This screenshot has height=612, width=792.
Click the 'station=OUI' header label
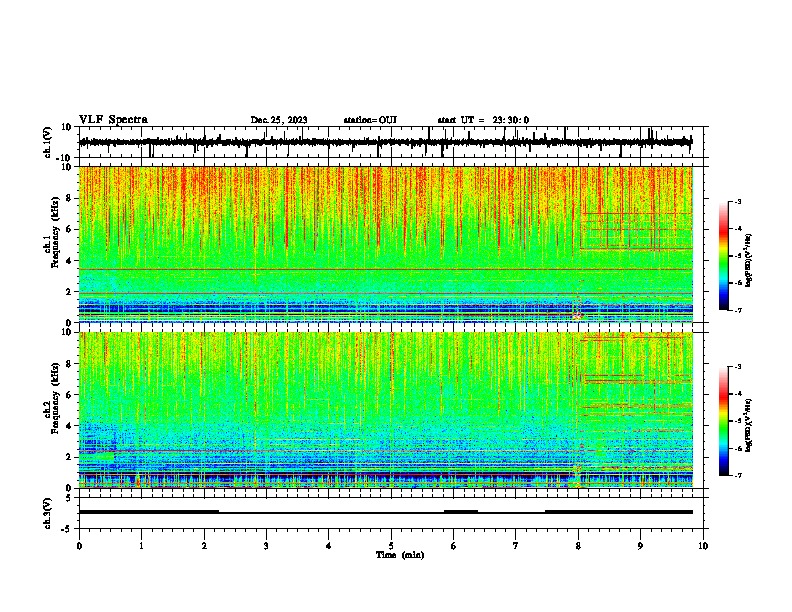370,120
